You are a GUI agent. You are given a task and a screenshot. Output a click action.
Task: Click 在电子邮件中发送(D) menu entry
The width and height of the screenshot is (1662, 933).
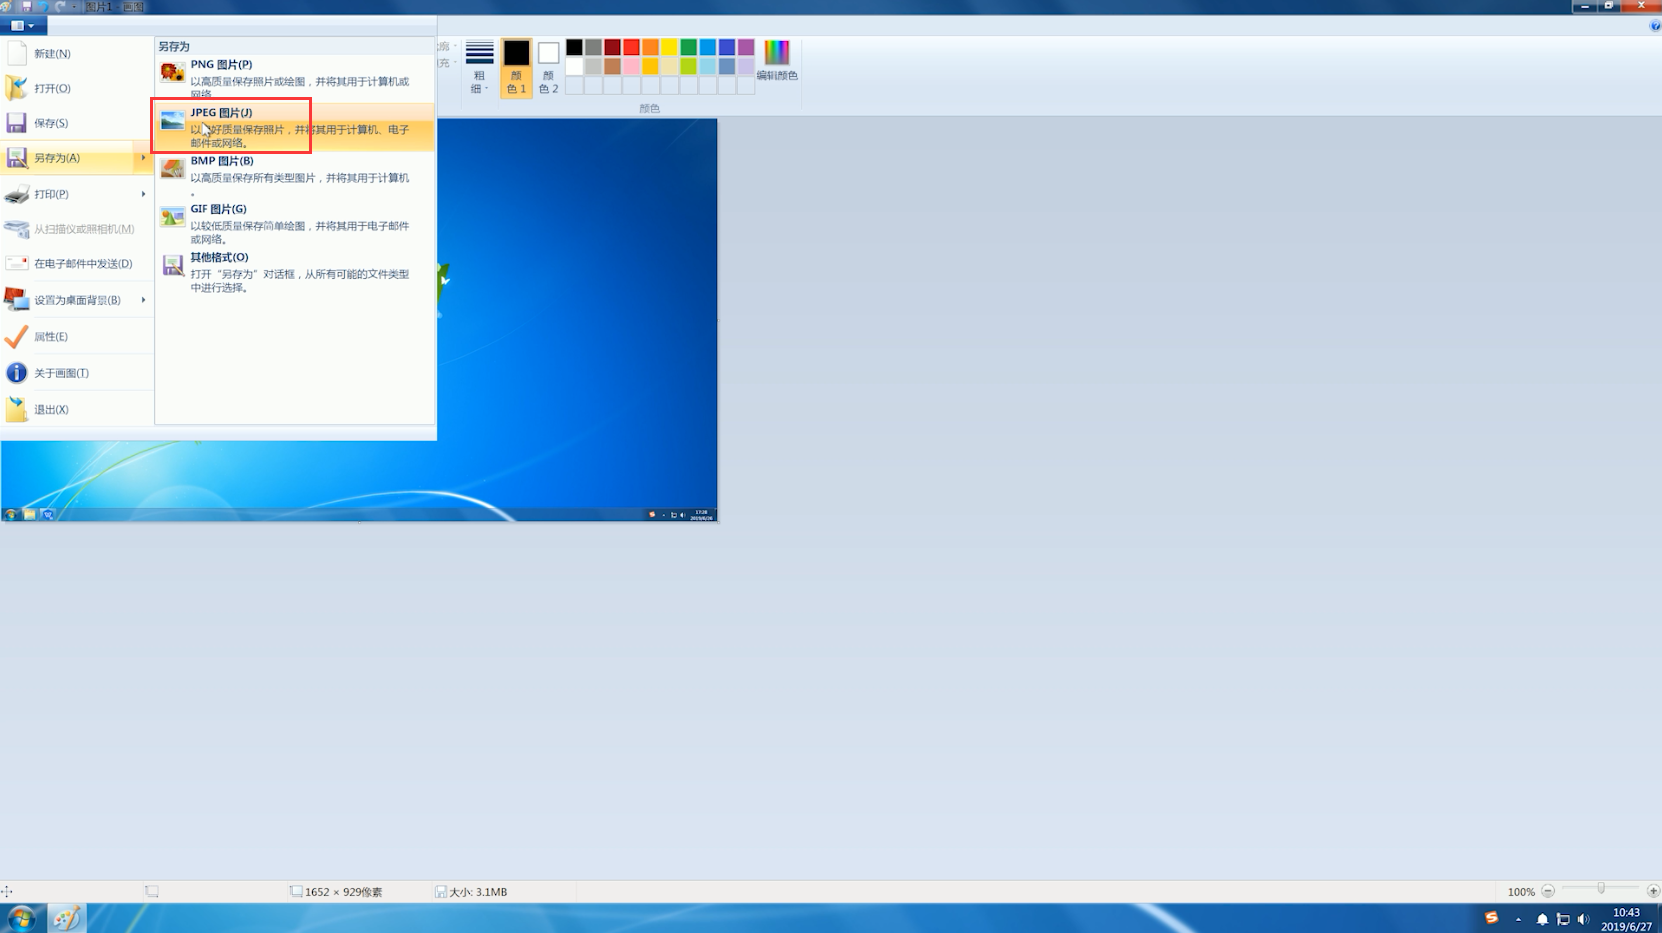[x=77, y=264]
